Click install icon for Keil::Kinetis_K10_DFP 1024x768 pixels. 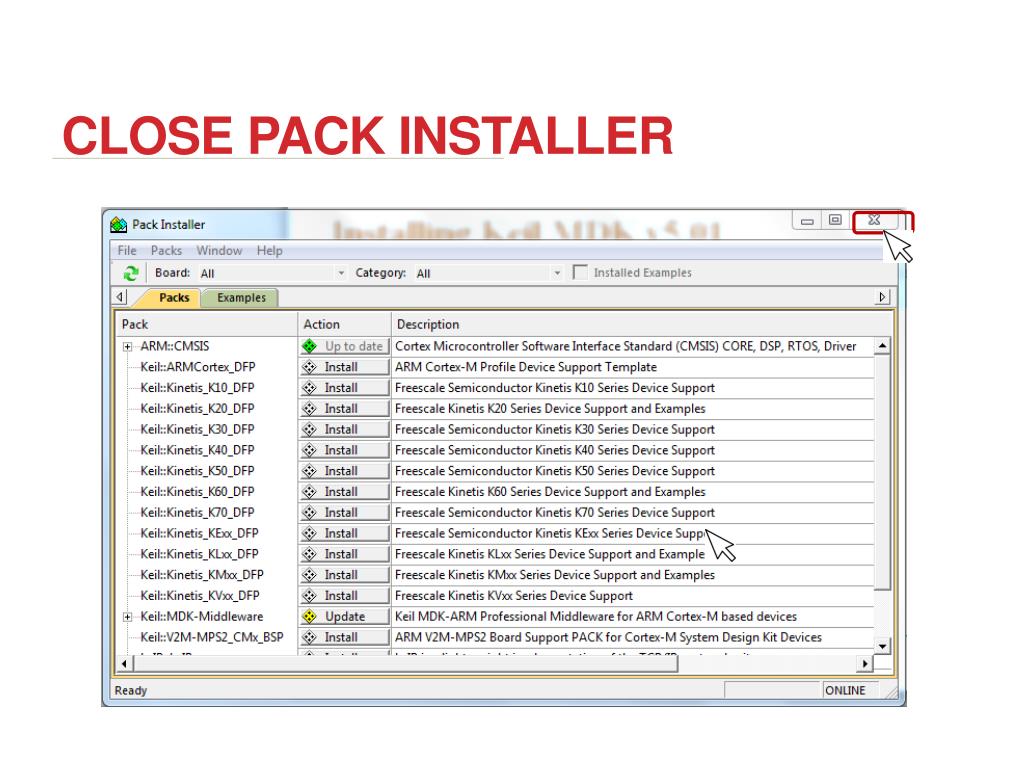tap(310, 388)
